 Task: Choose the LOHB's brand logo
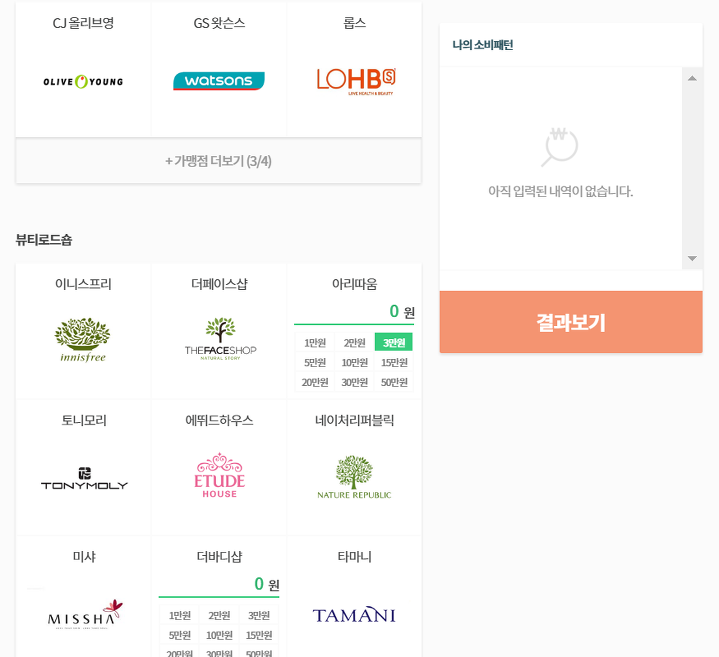pyautogui.click(x=355, y=81)
